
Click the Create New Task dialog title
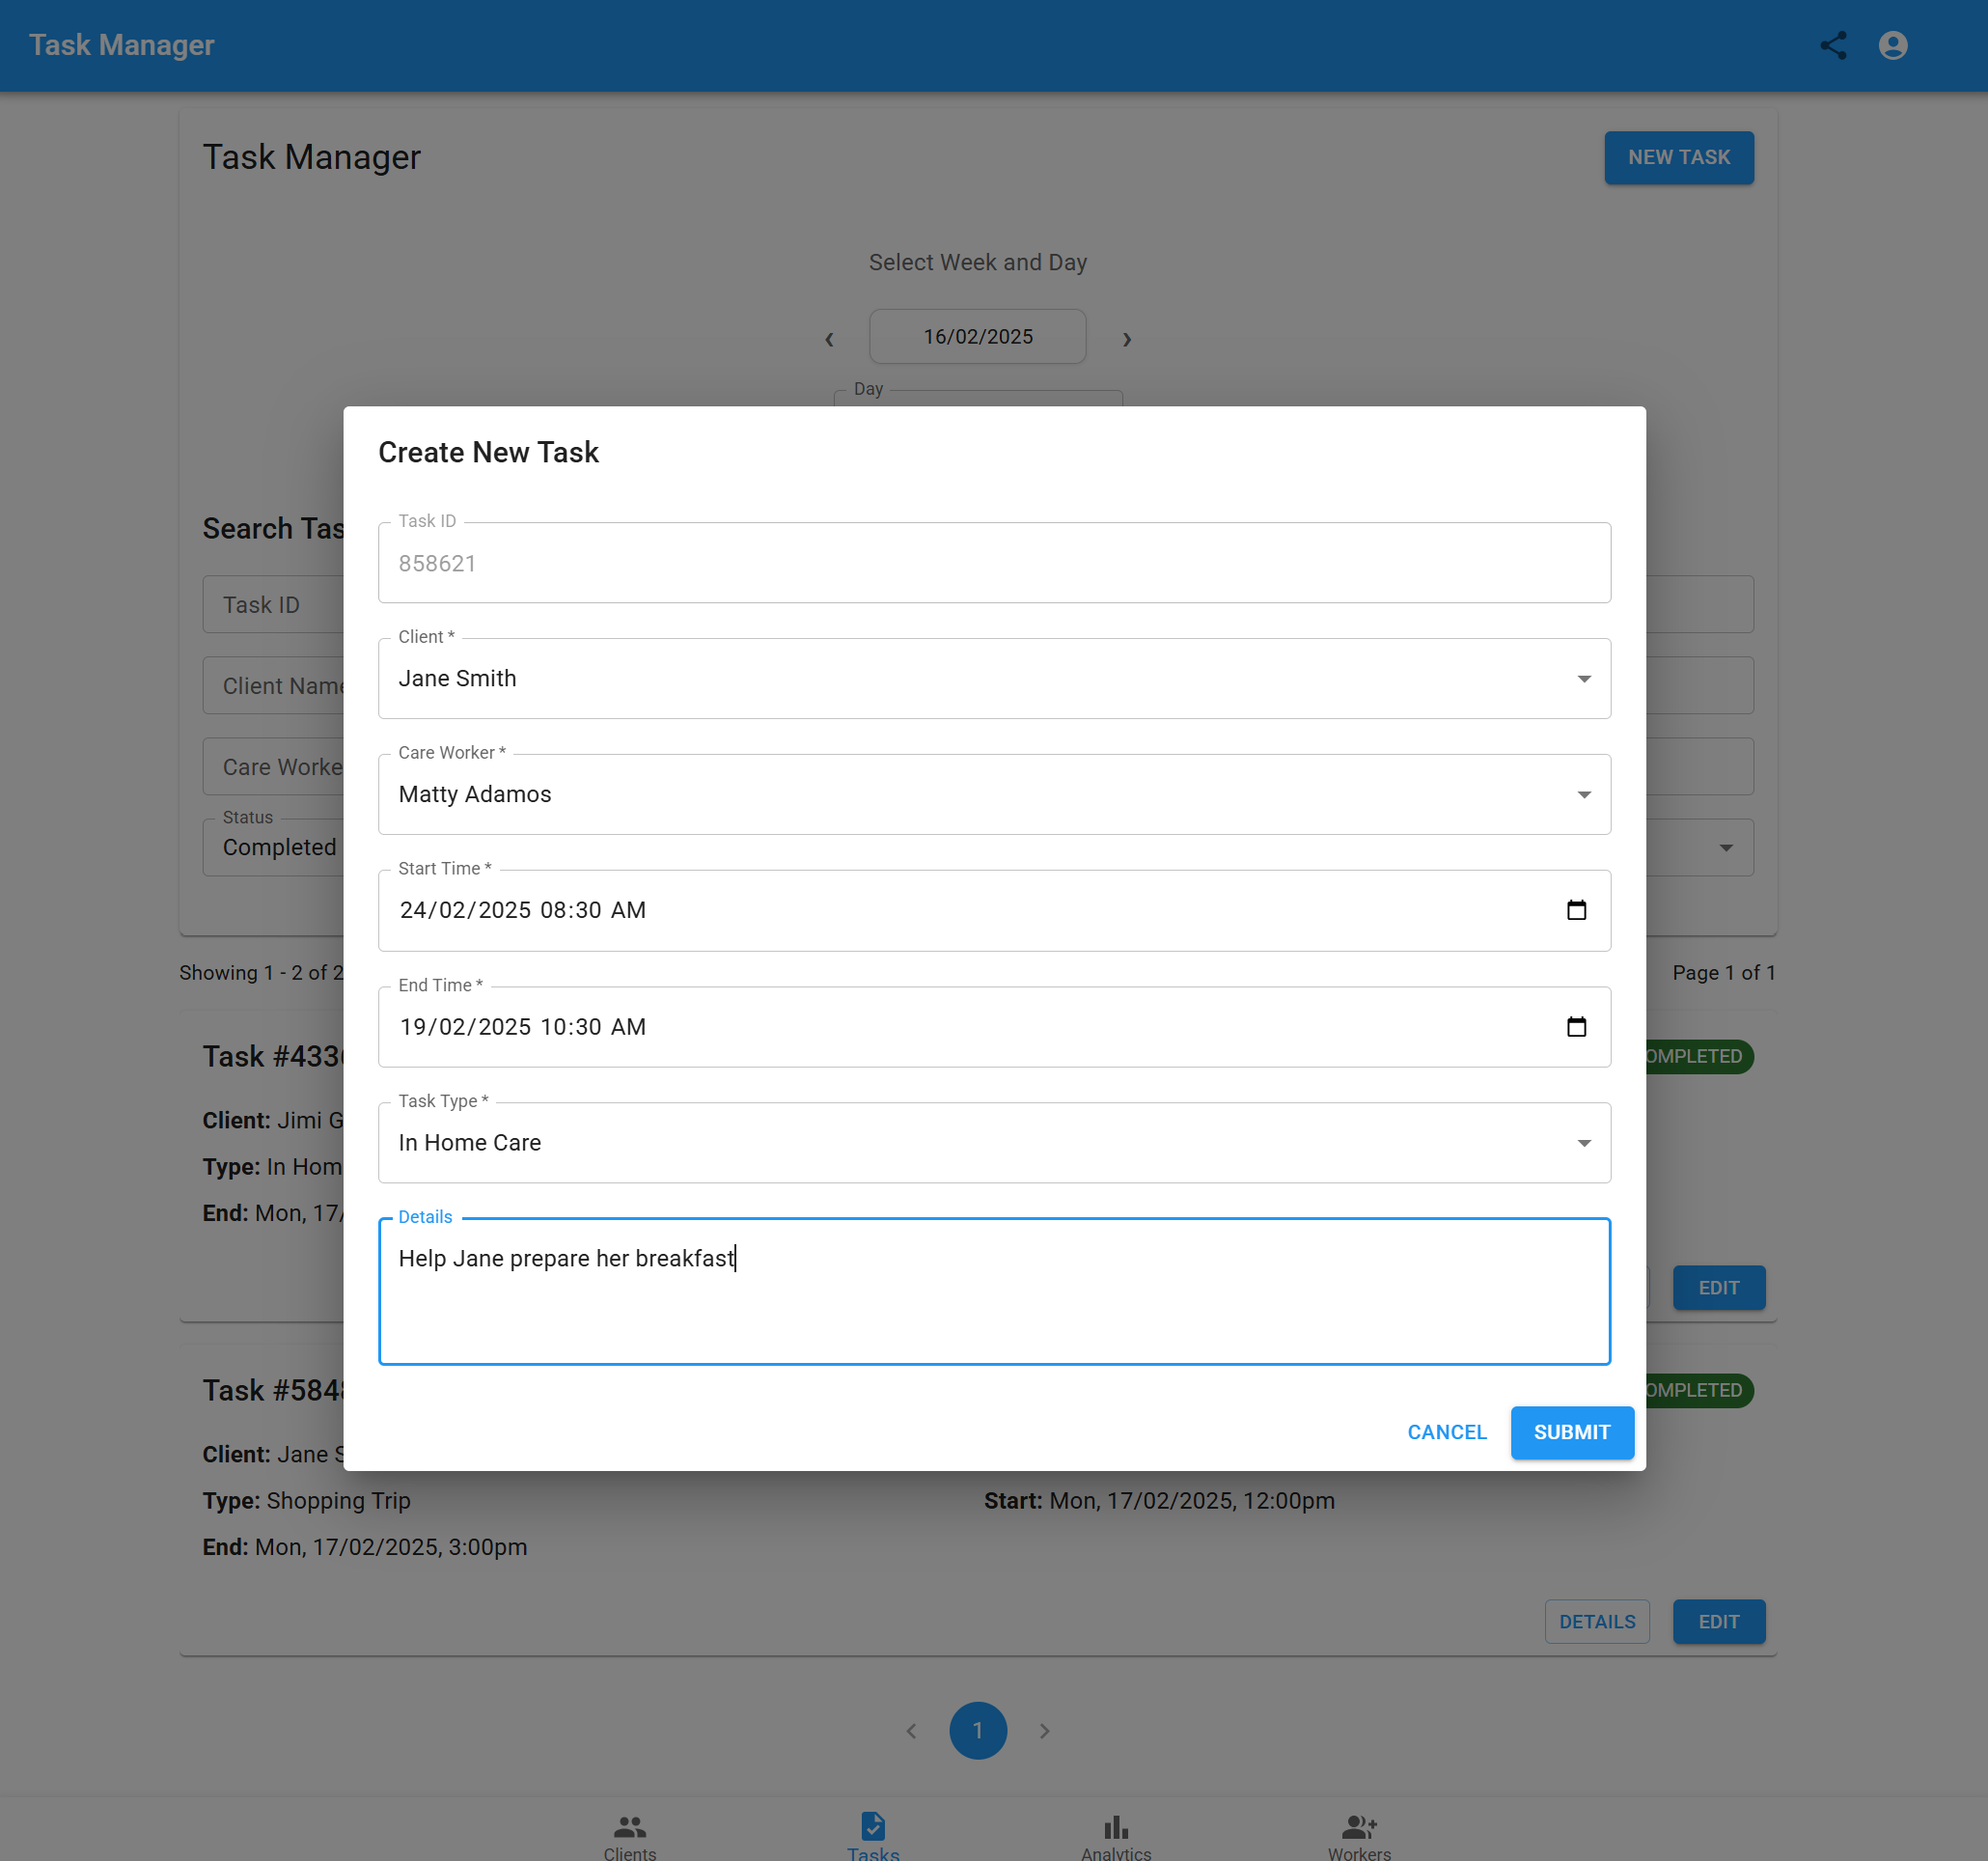coord(488,452)
